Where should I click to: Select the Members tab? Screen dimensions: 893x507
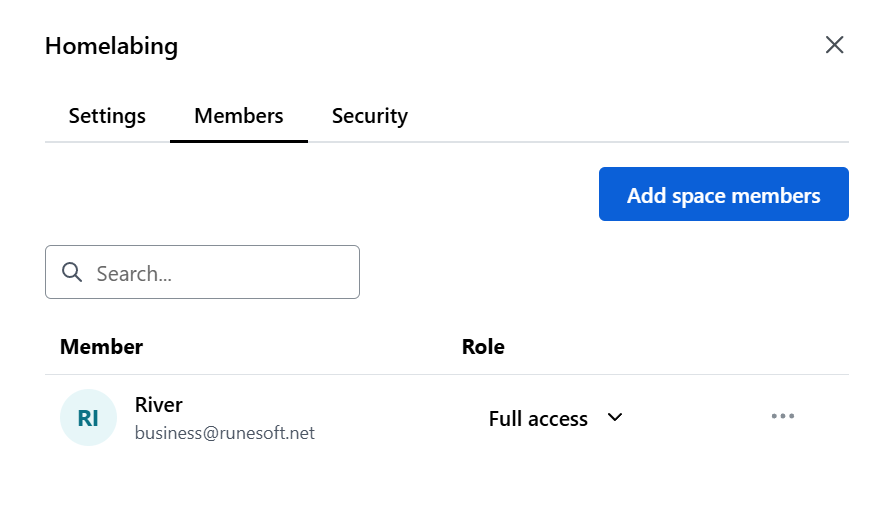tap(239, 116)
